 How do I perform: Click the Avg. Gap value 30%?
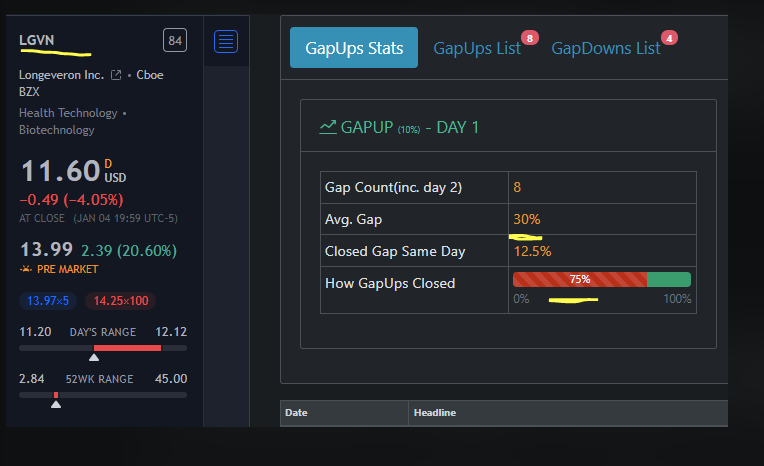[x=527, y=219]
